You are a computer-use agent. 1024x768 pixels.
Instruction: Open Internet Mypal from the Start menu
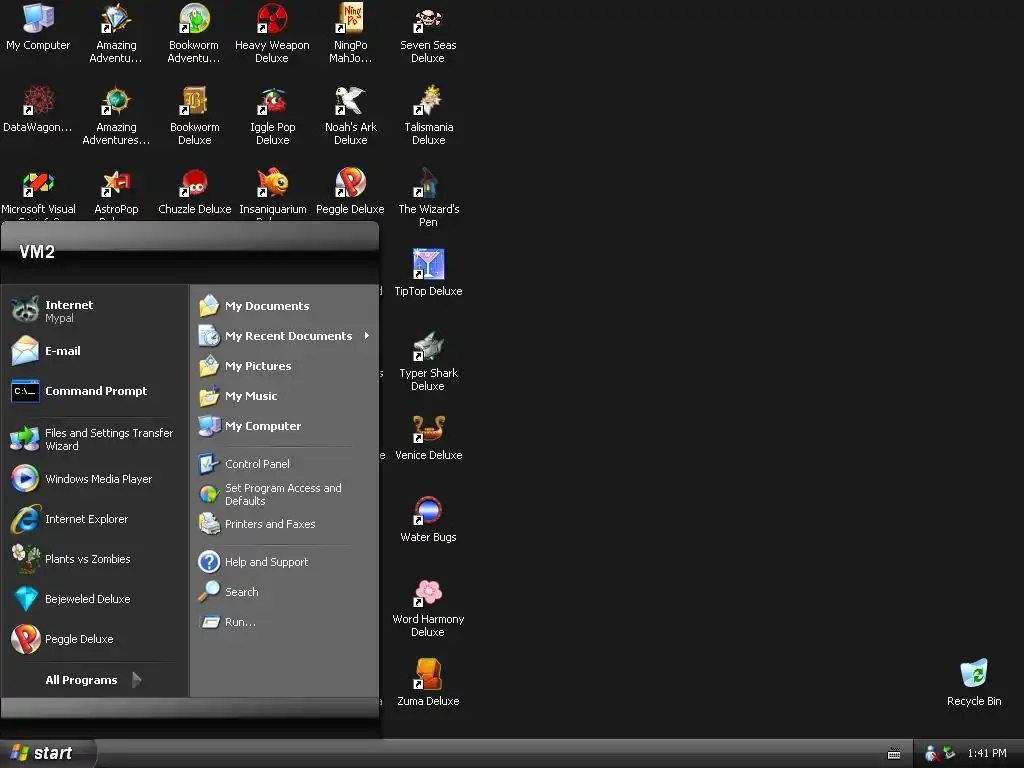95,310
